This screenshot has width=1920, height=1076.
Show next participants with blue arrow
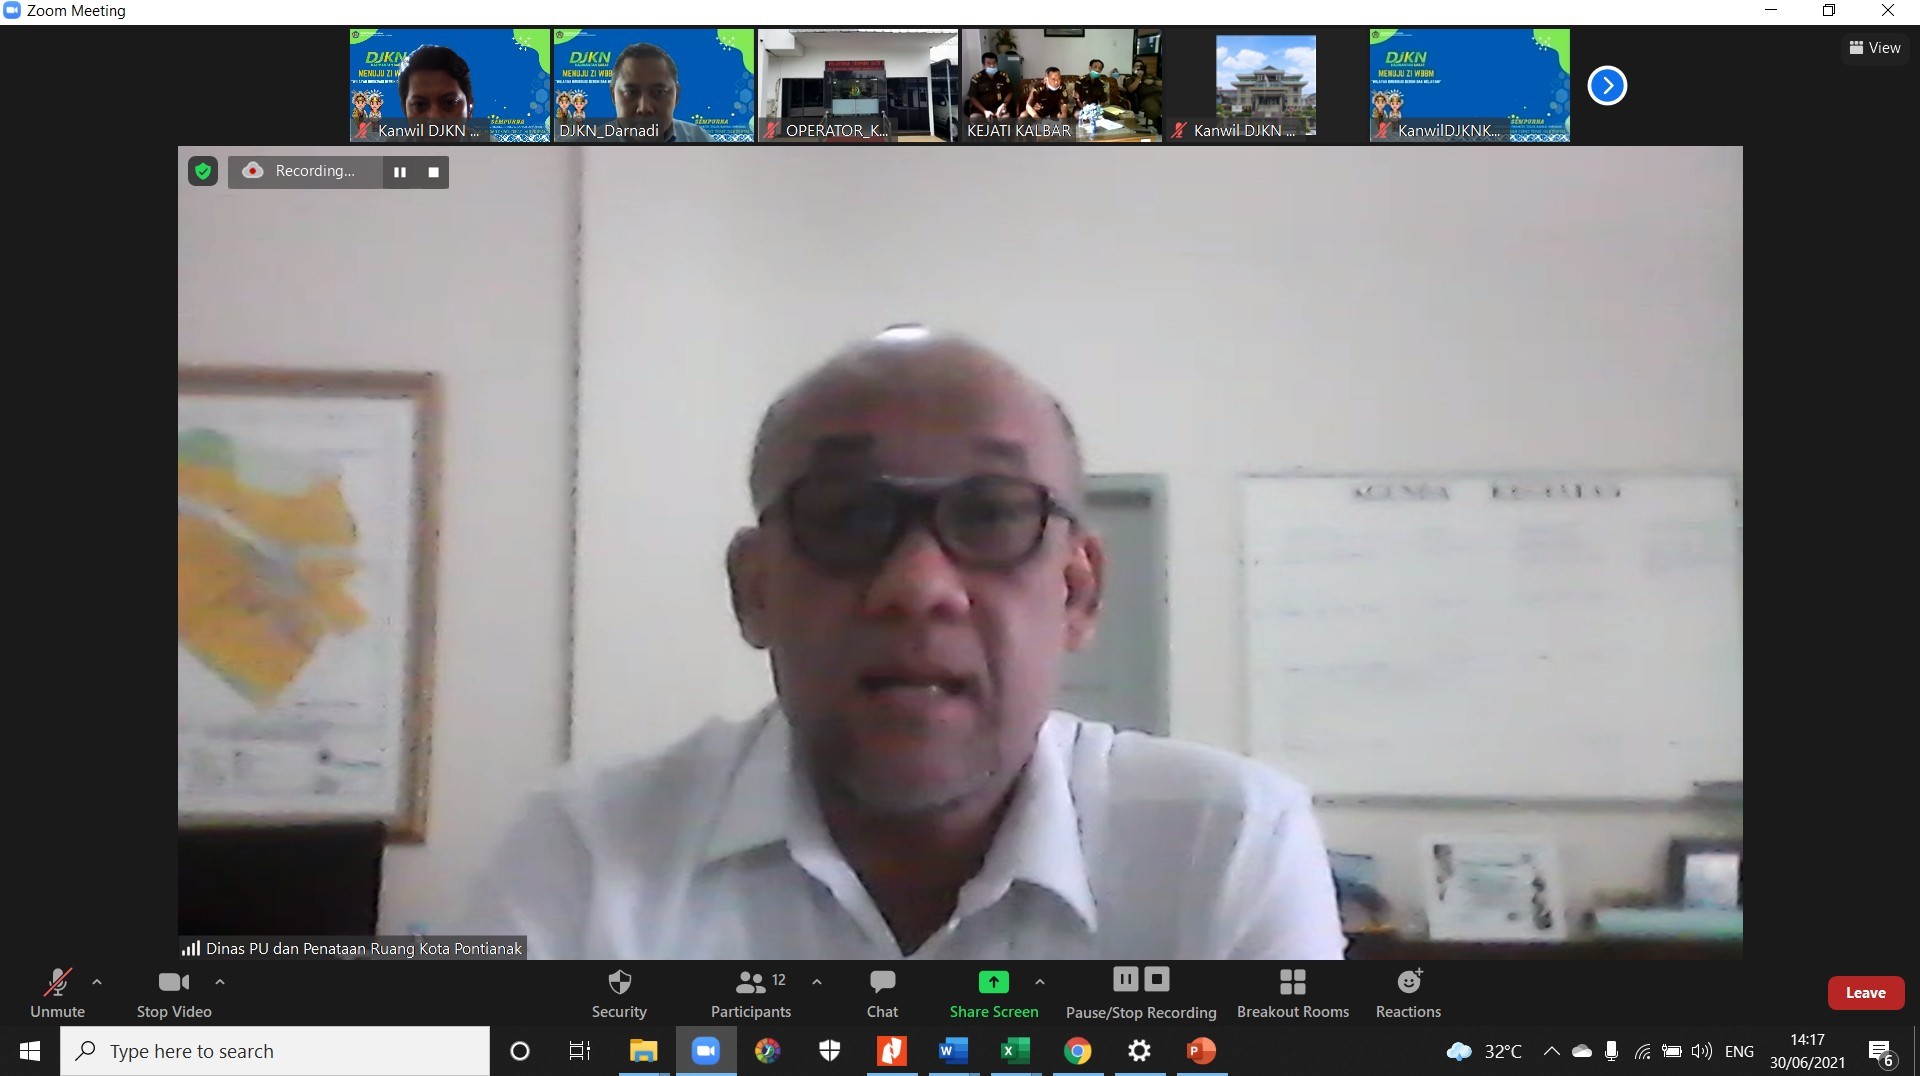coord(1607,86)
